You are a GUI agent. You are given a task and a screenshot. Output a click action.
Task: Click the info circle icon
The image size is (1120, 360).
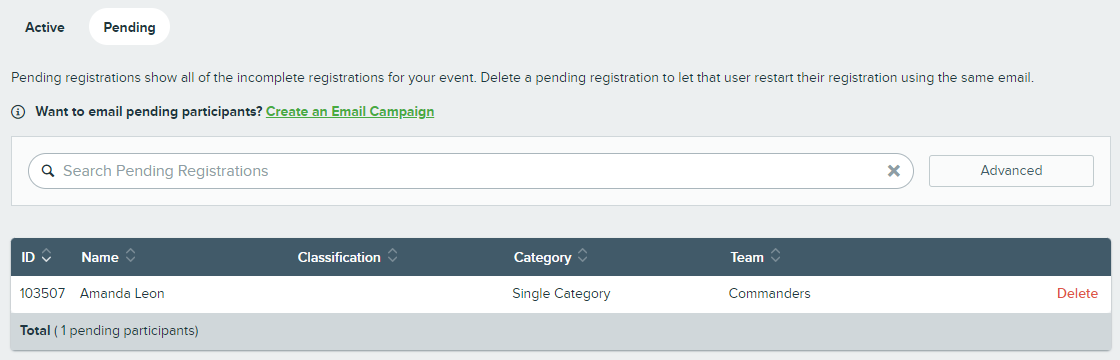coord(19,112)
